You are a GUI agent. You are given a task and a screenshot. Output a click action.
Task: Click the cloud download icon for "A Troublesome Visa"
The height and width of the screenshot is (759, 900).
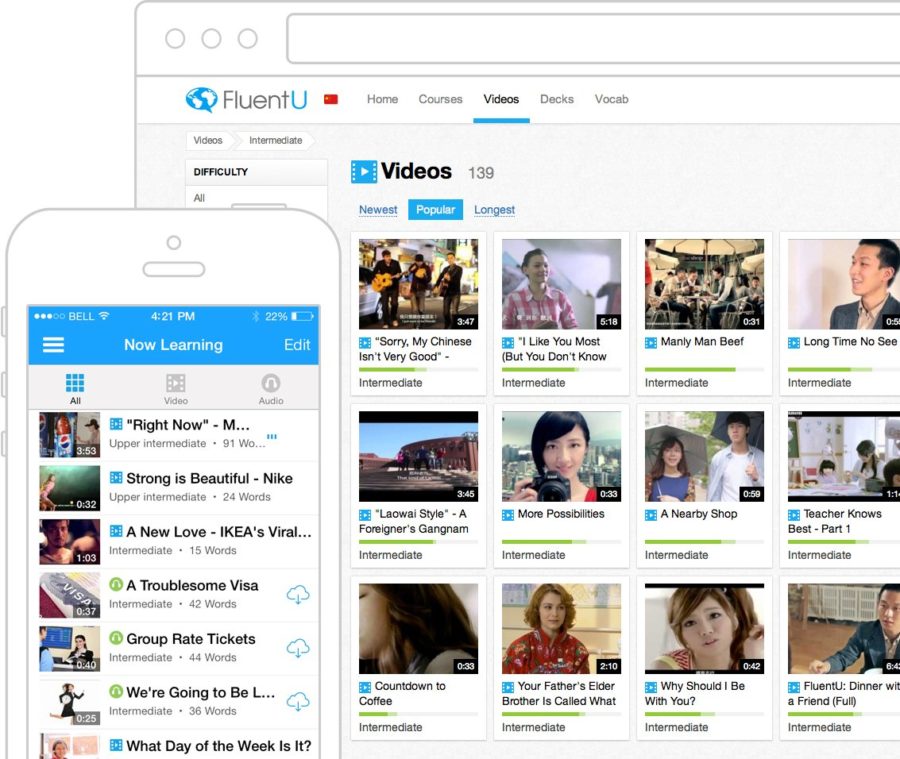(298, 594)
